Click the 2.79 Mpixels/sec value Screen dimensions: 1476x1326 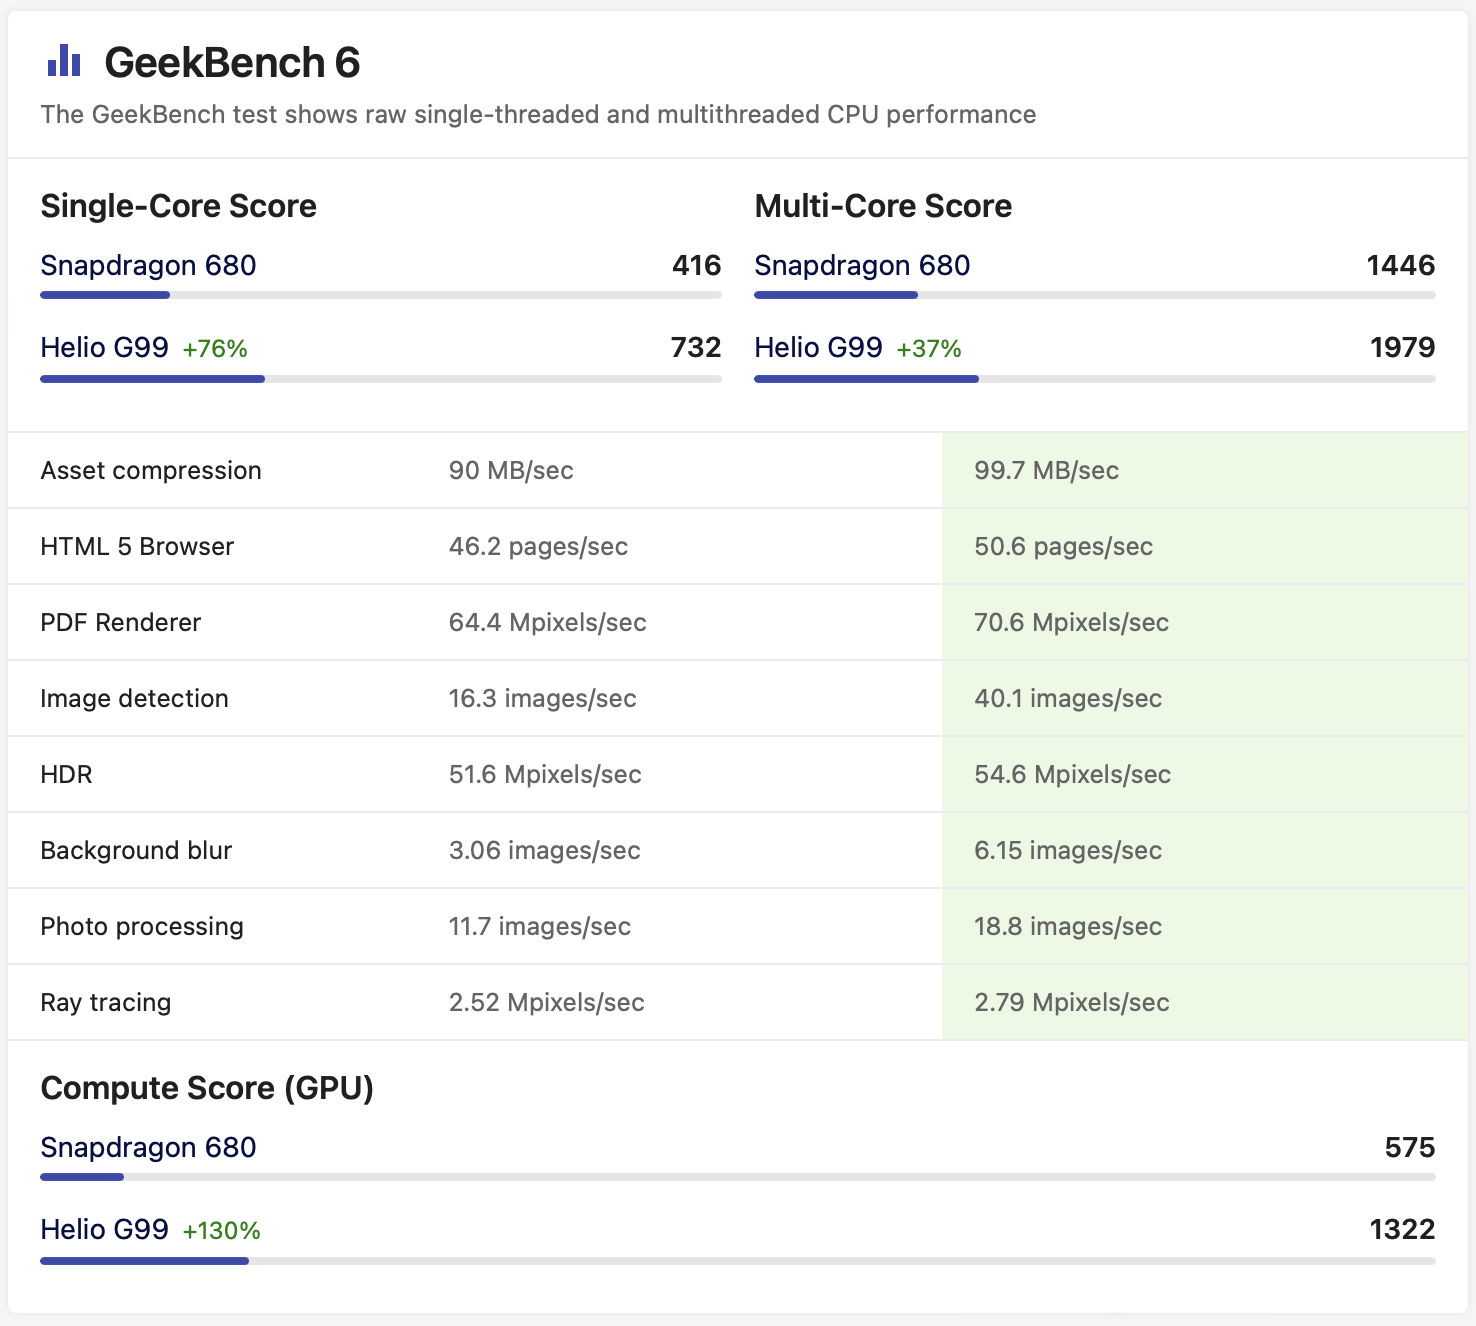[1072, 1002]
